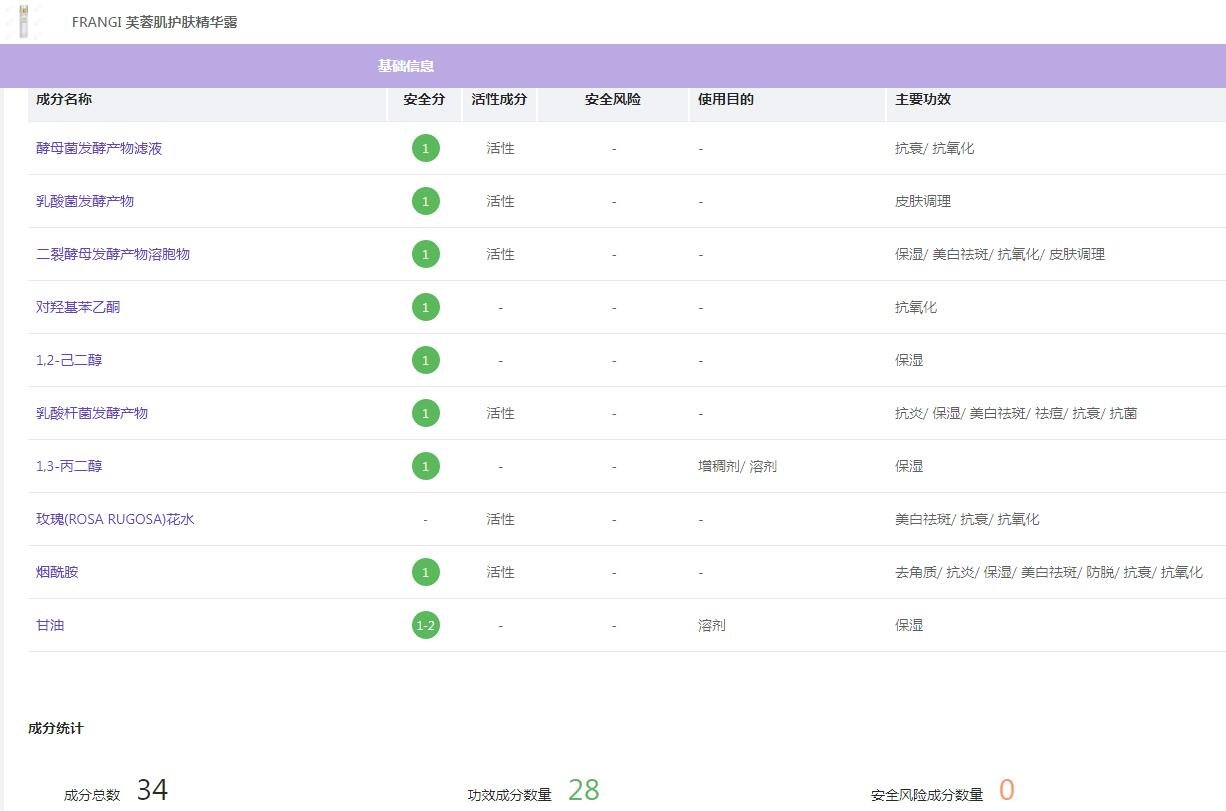Open the 基础信息 tab
This screenshot has height=811, width=1226.
(405, 66)
